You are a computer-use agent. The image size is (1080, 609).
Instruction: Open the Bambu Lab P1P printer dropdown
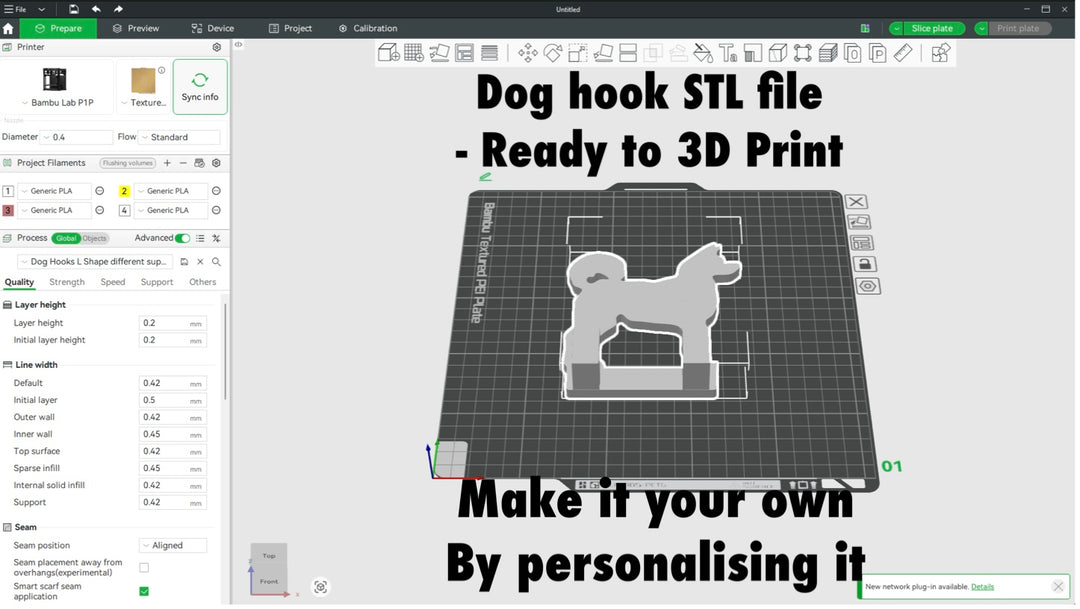57,103
